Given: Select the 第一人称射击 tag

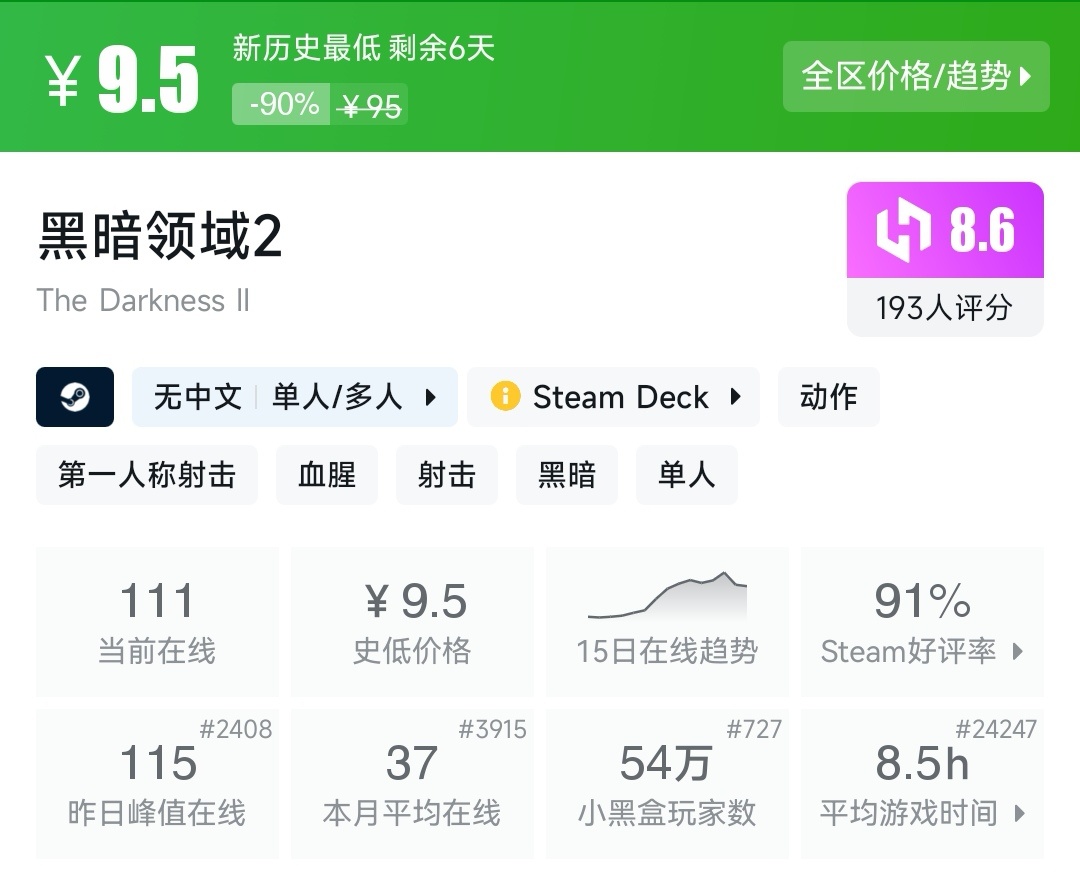Looking at the screenshot, I should (146, 475).
